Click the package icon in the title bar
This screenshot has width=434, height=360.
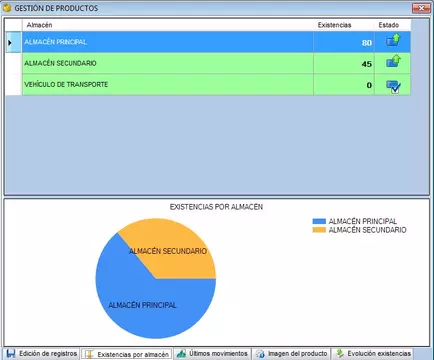coord(7,8)
